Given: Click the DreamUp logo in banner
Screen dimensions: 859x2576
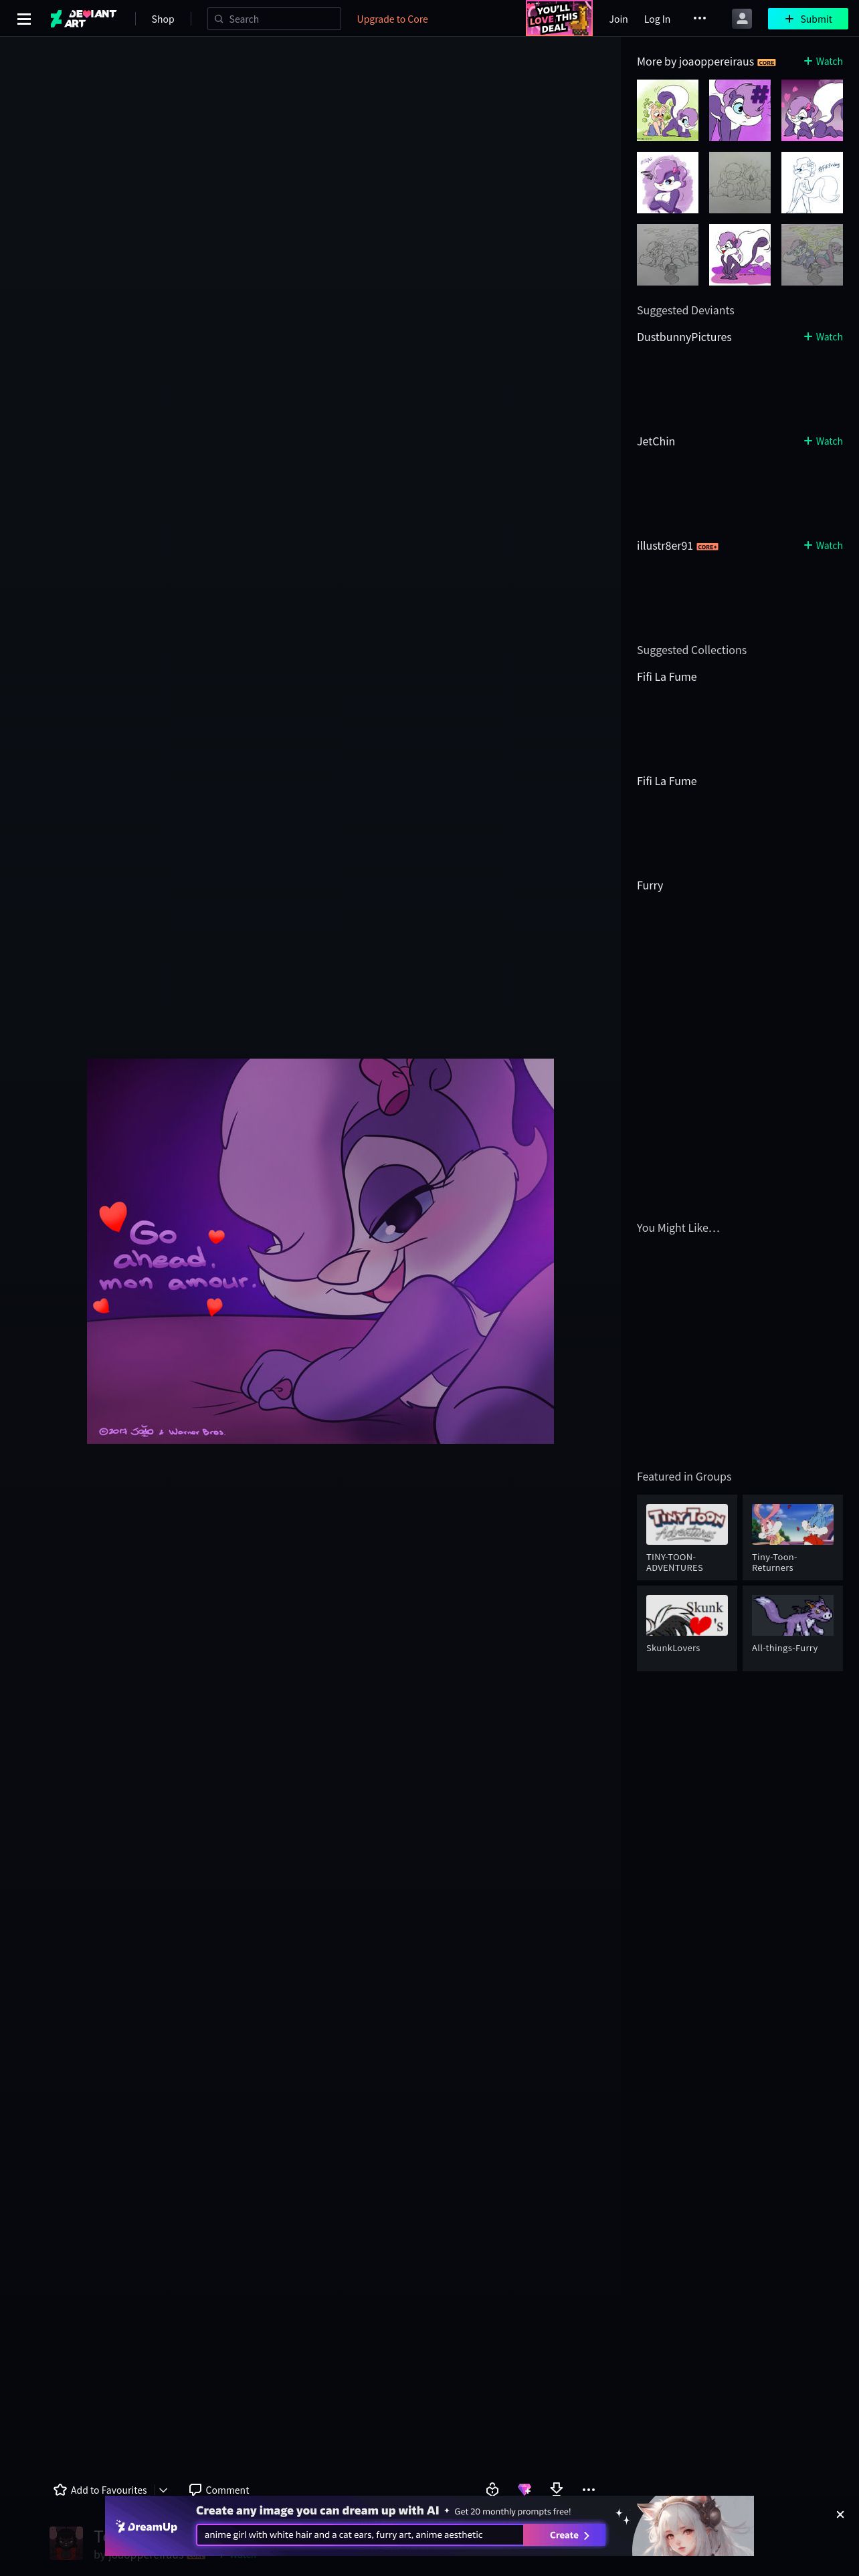Looking at the screenshot, I should (147, 2527).
